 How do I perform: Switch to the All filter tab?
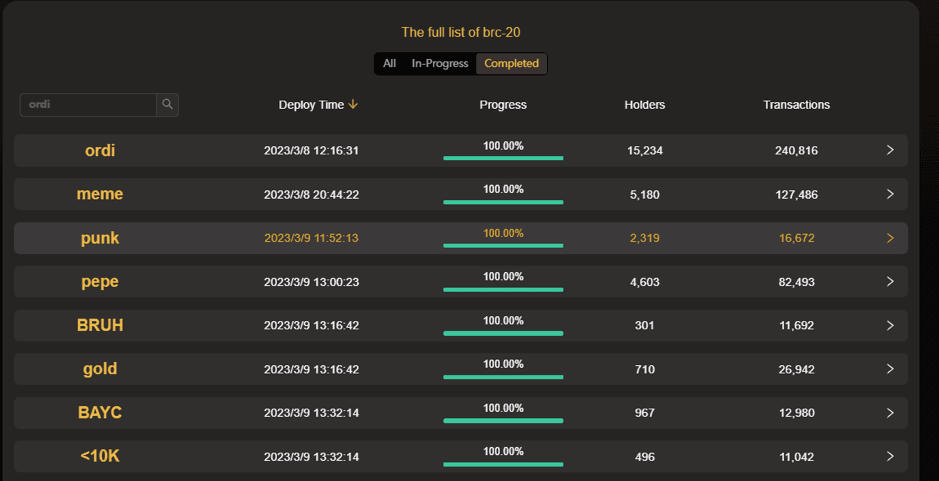pos(389,64)
